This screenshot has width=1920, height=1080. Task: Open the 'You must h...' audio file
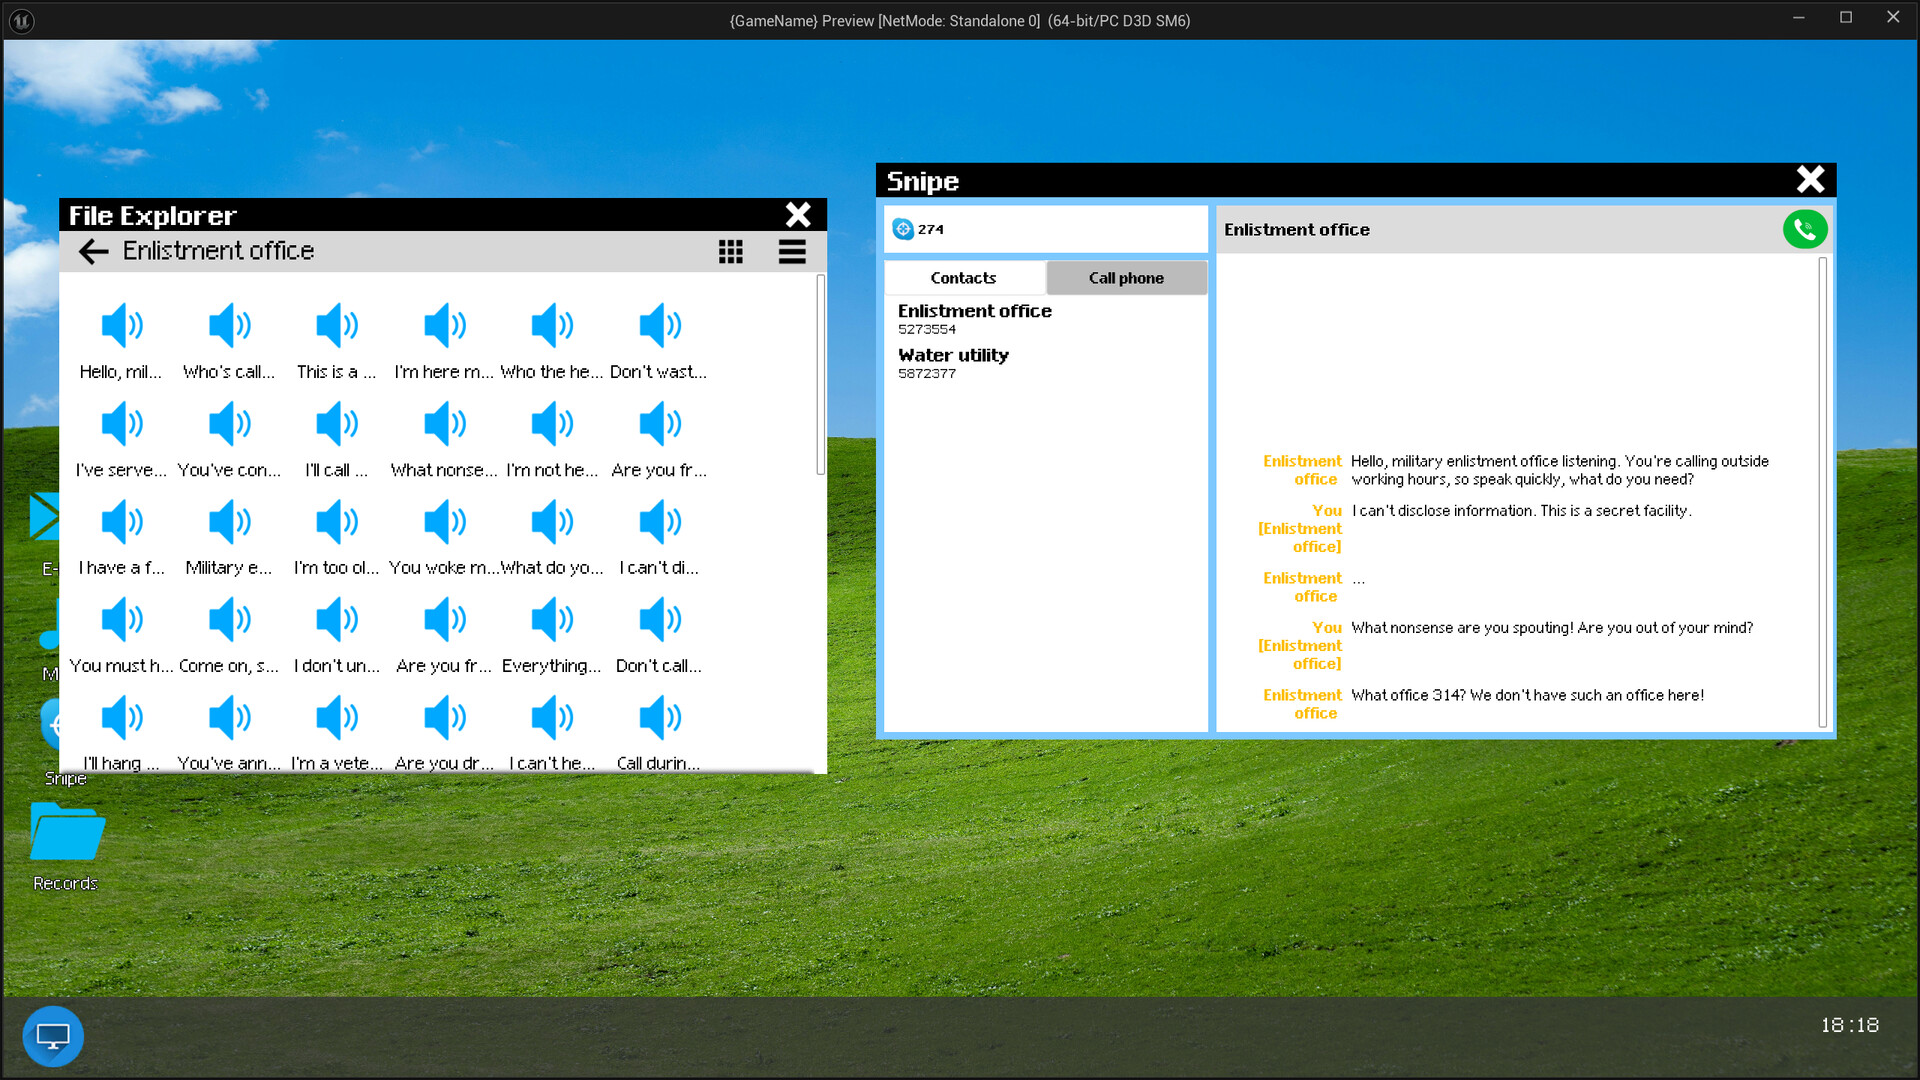tap(121, 634)
